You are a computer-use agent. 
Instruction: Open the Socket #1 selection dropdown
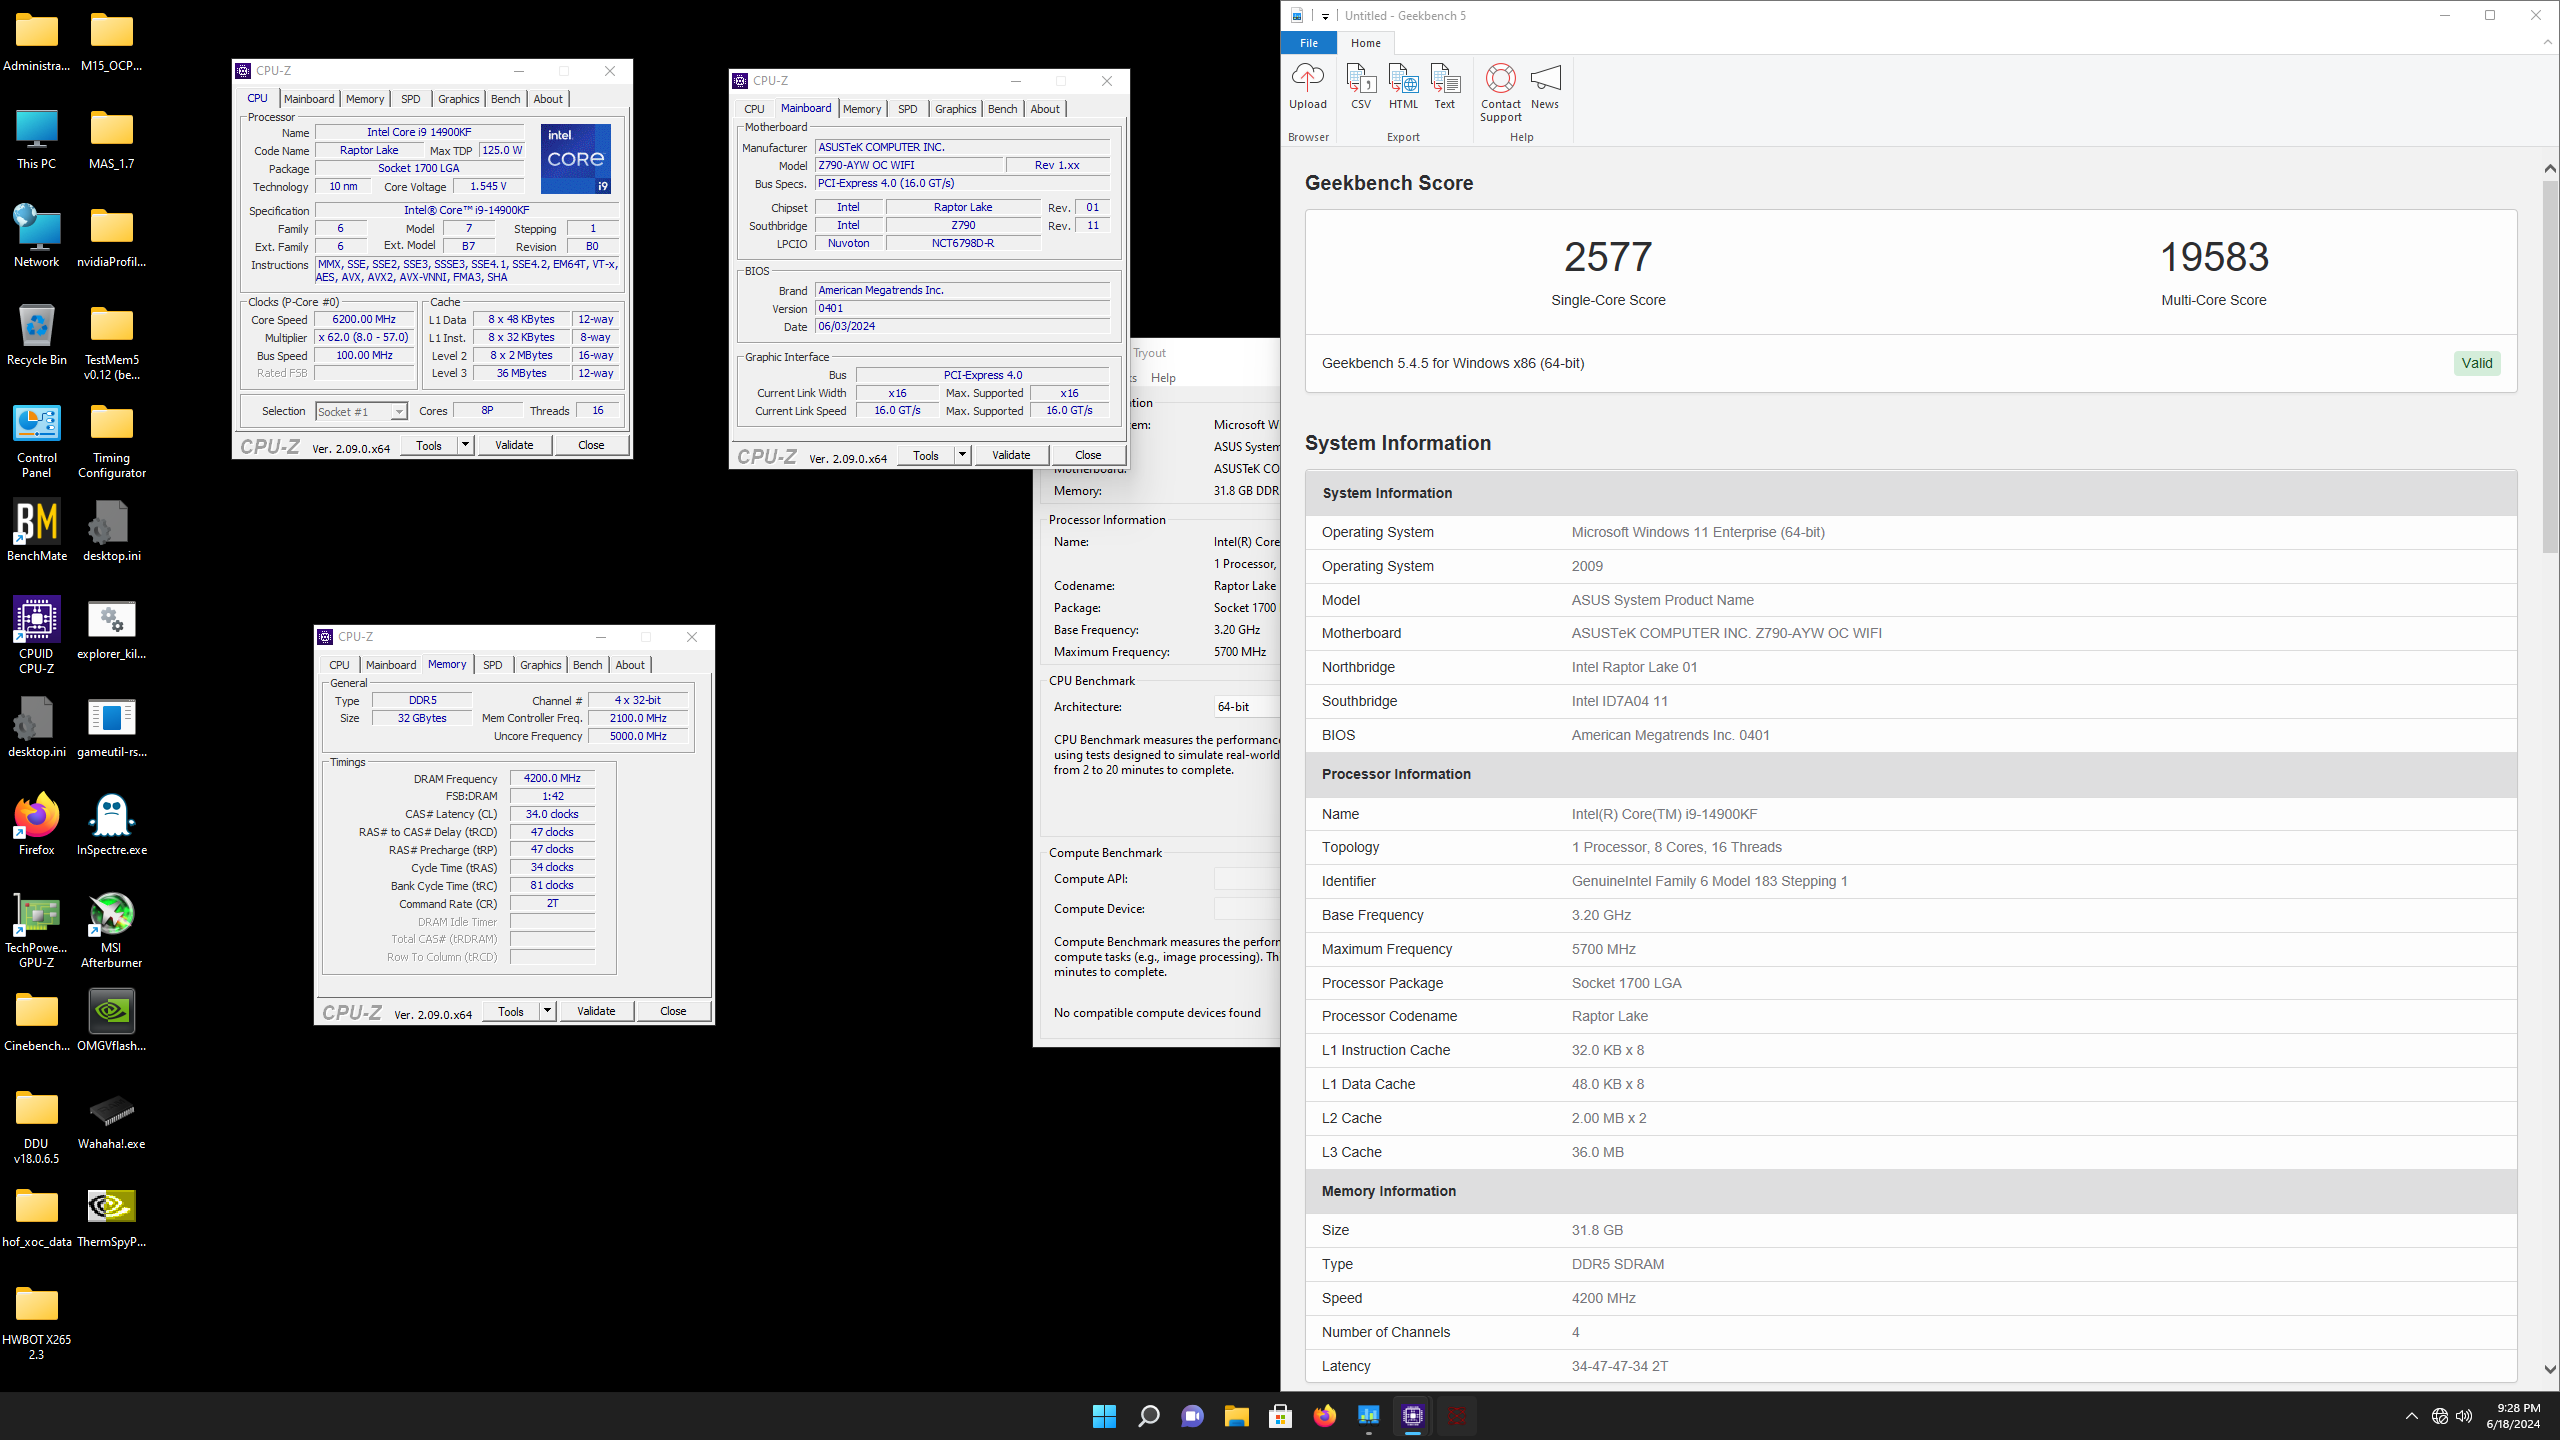tap(361, 412)
